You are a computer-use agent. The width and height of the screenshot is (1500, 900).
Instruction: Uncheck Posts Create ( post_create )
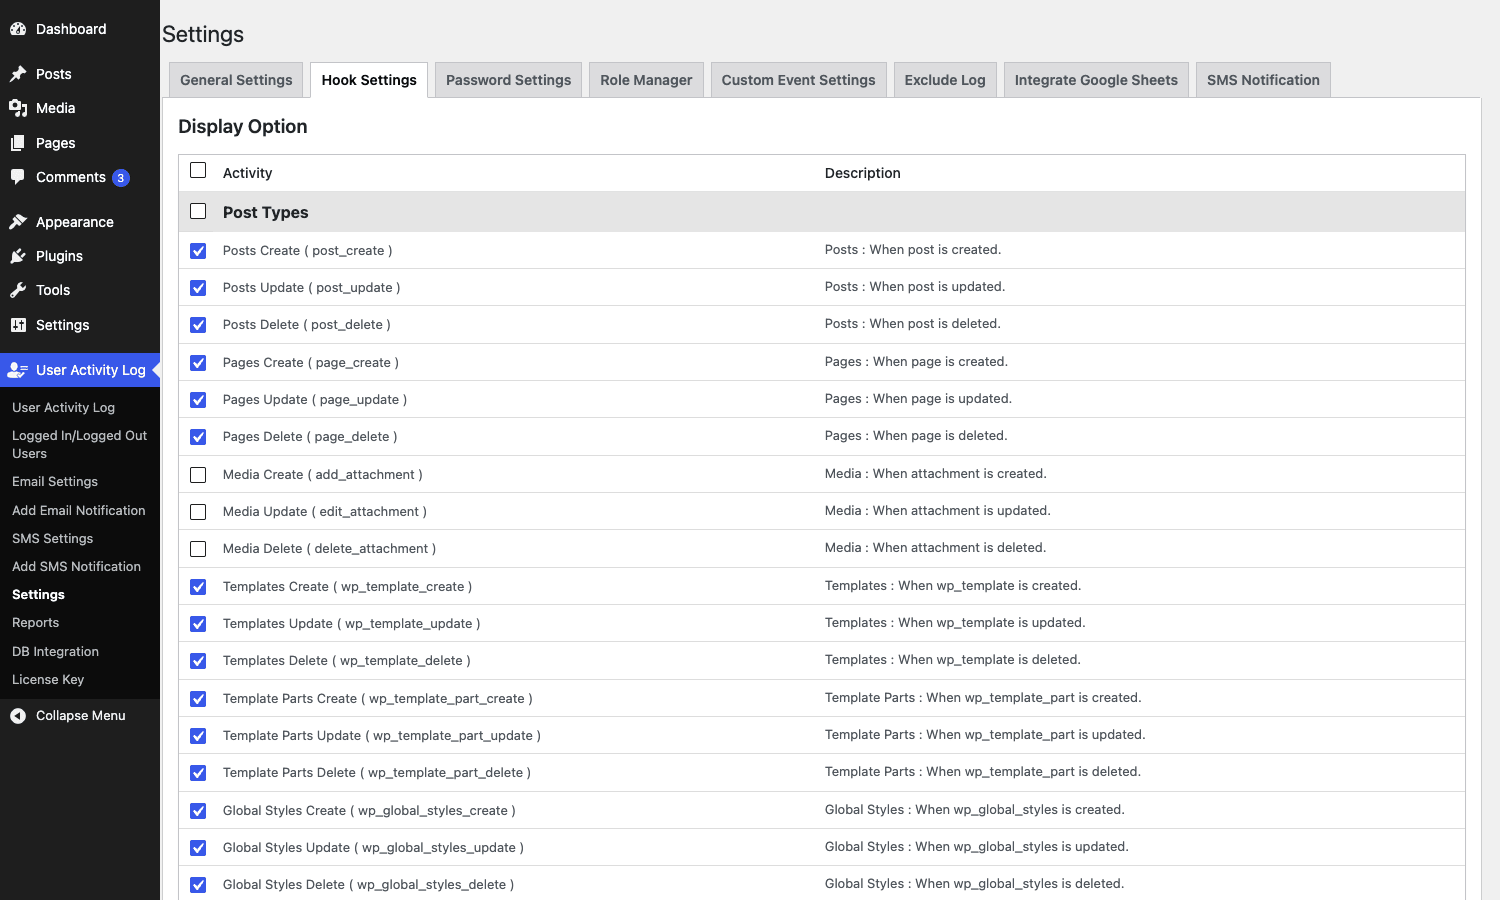point(198,251)
